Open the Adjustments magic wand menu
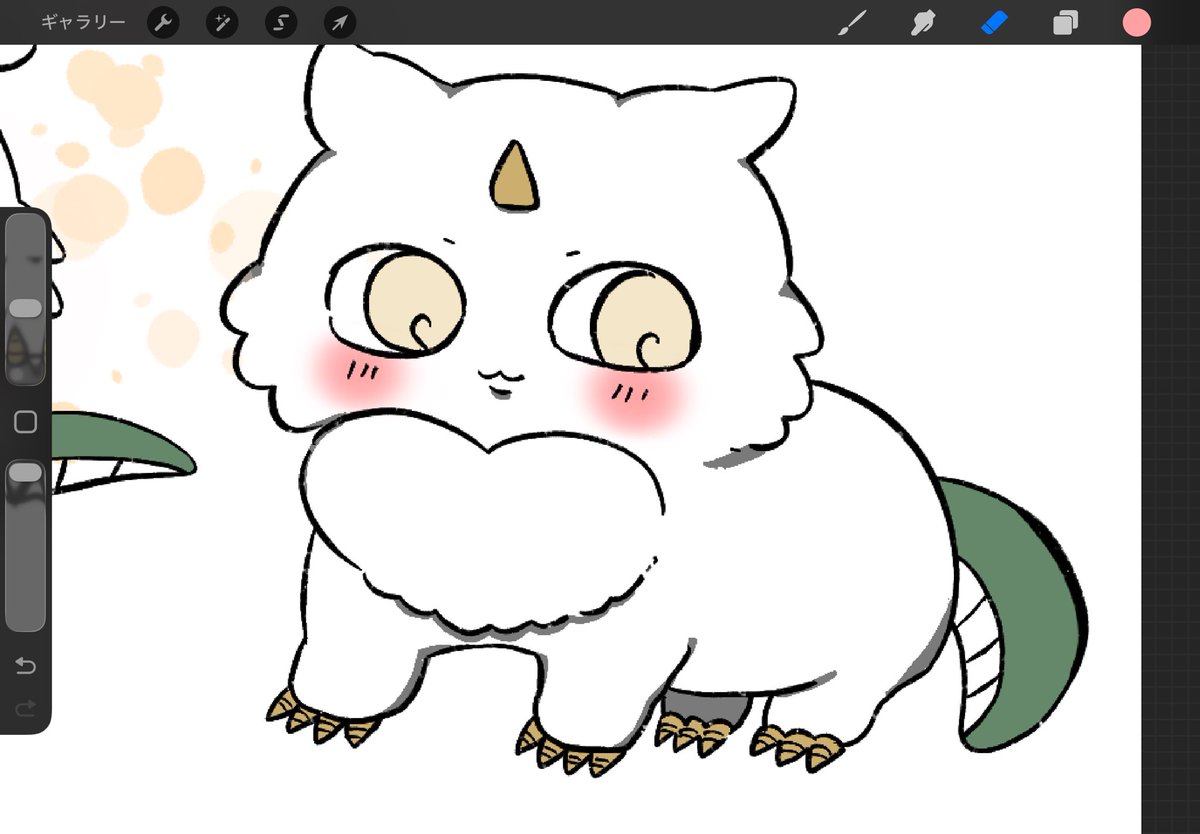Screen dimensions: 1200x834 pos(222,23)
